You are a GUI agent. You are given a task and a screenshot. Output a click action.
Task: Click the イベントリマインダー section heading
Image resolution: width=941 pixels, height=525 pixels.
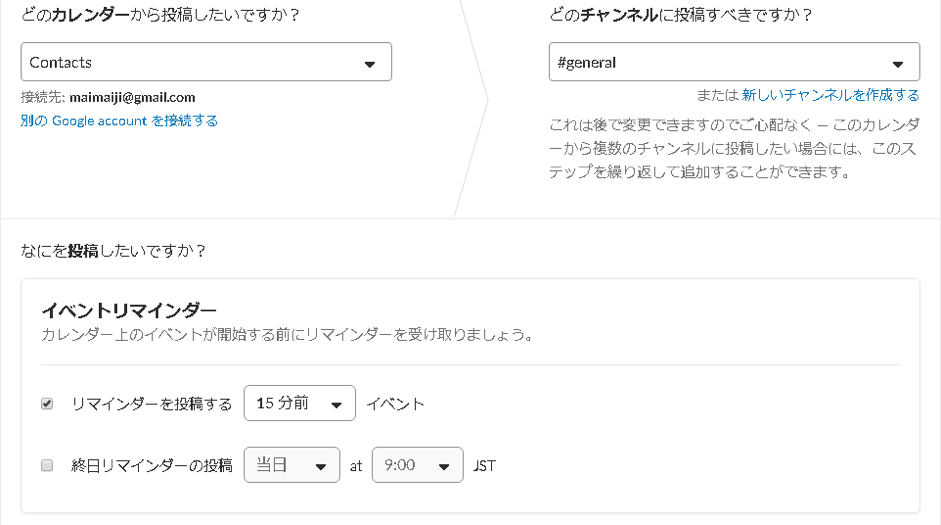pyautogui.click(x=128, y=310)
